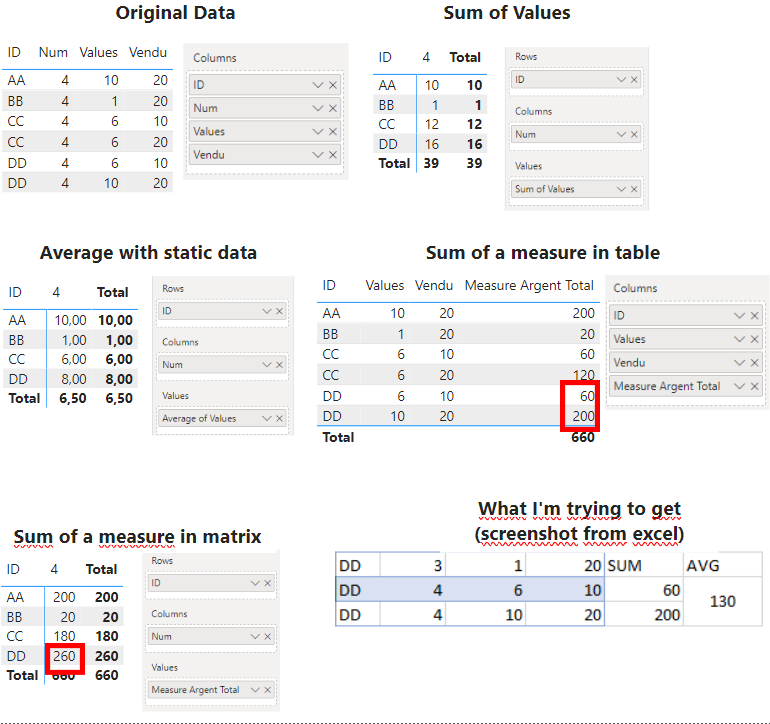Click ID header in Sum of Values matrix
The width and height of the screenshot is (770, 724).
[385, 57]
